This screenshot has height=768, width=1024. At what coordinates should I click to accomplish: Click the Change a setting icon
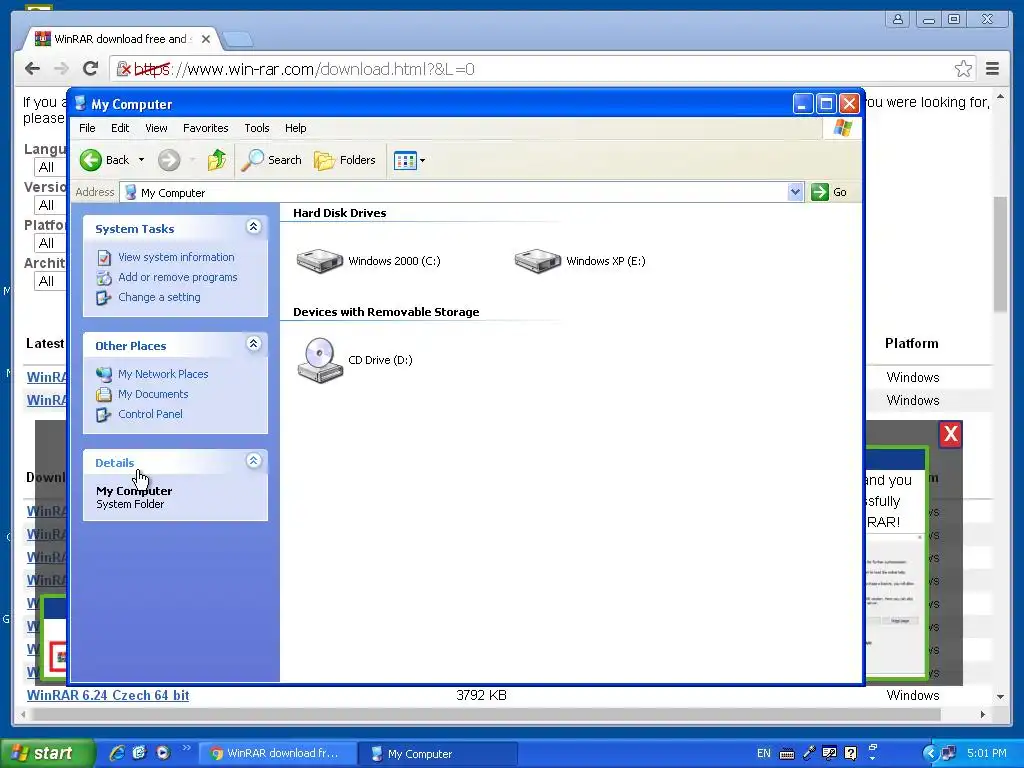tap(104, 298)
